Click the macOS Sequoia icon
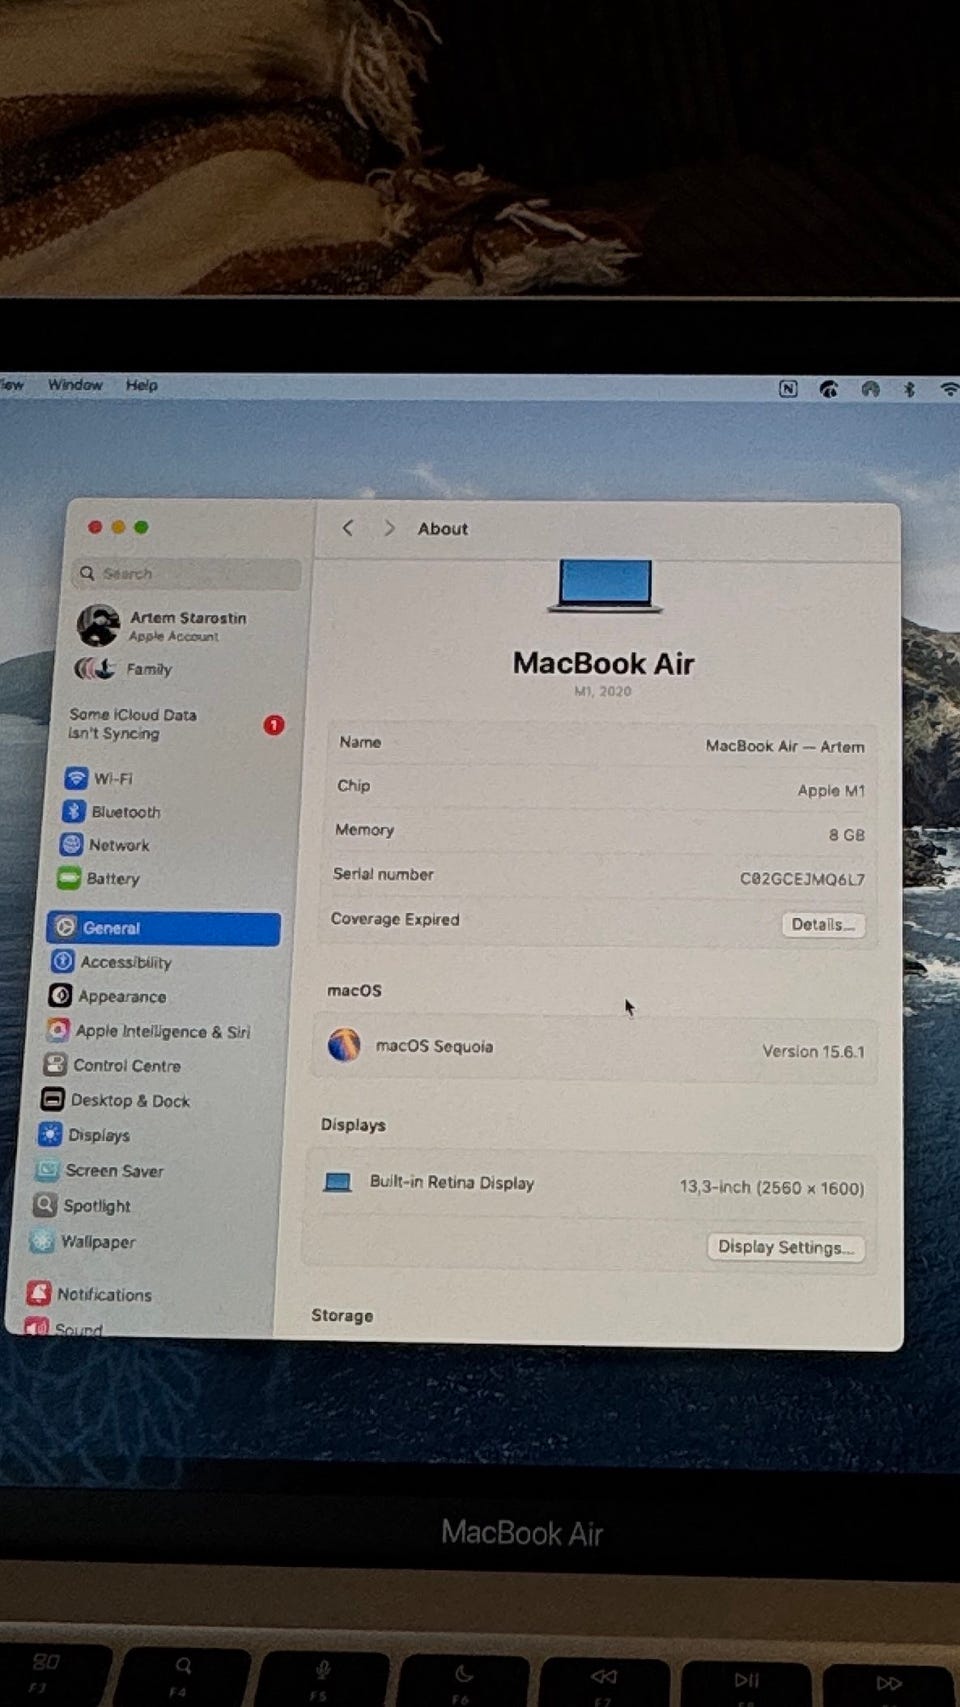This screenshot has height=1707, width=960. coord(344,1045)
